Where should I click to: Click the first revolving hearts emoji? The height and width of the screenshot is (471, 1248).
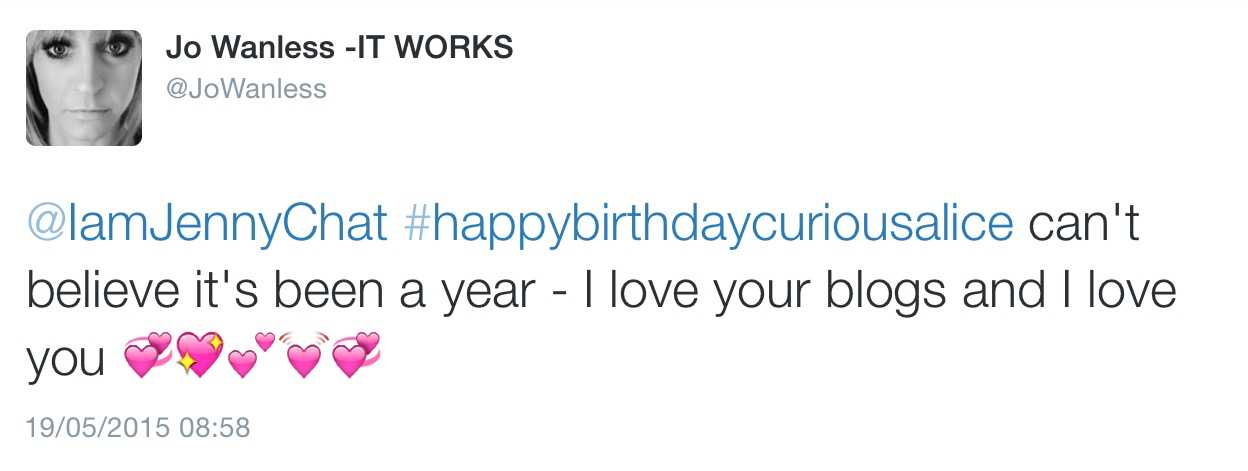pyautogui.click(x=147, y=355)
